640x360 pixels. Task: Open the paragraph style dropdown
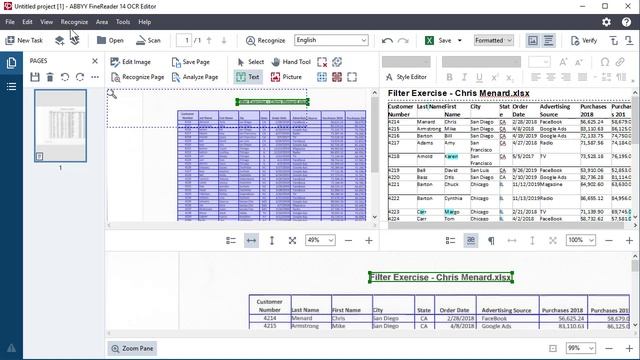tap(406, 62)
